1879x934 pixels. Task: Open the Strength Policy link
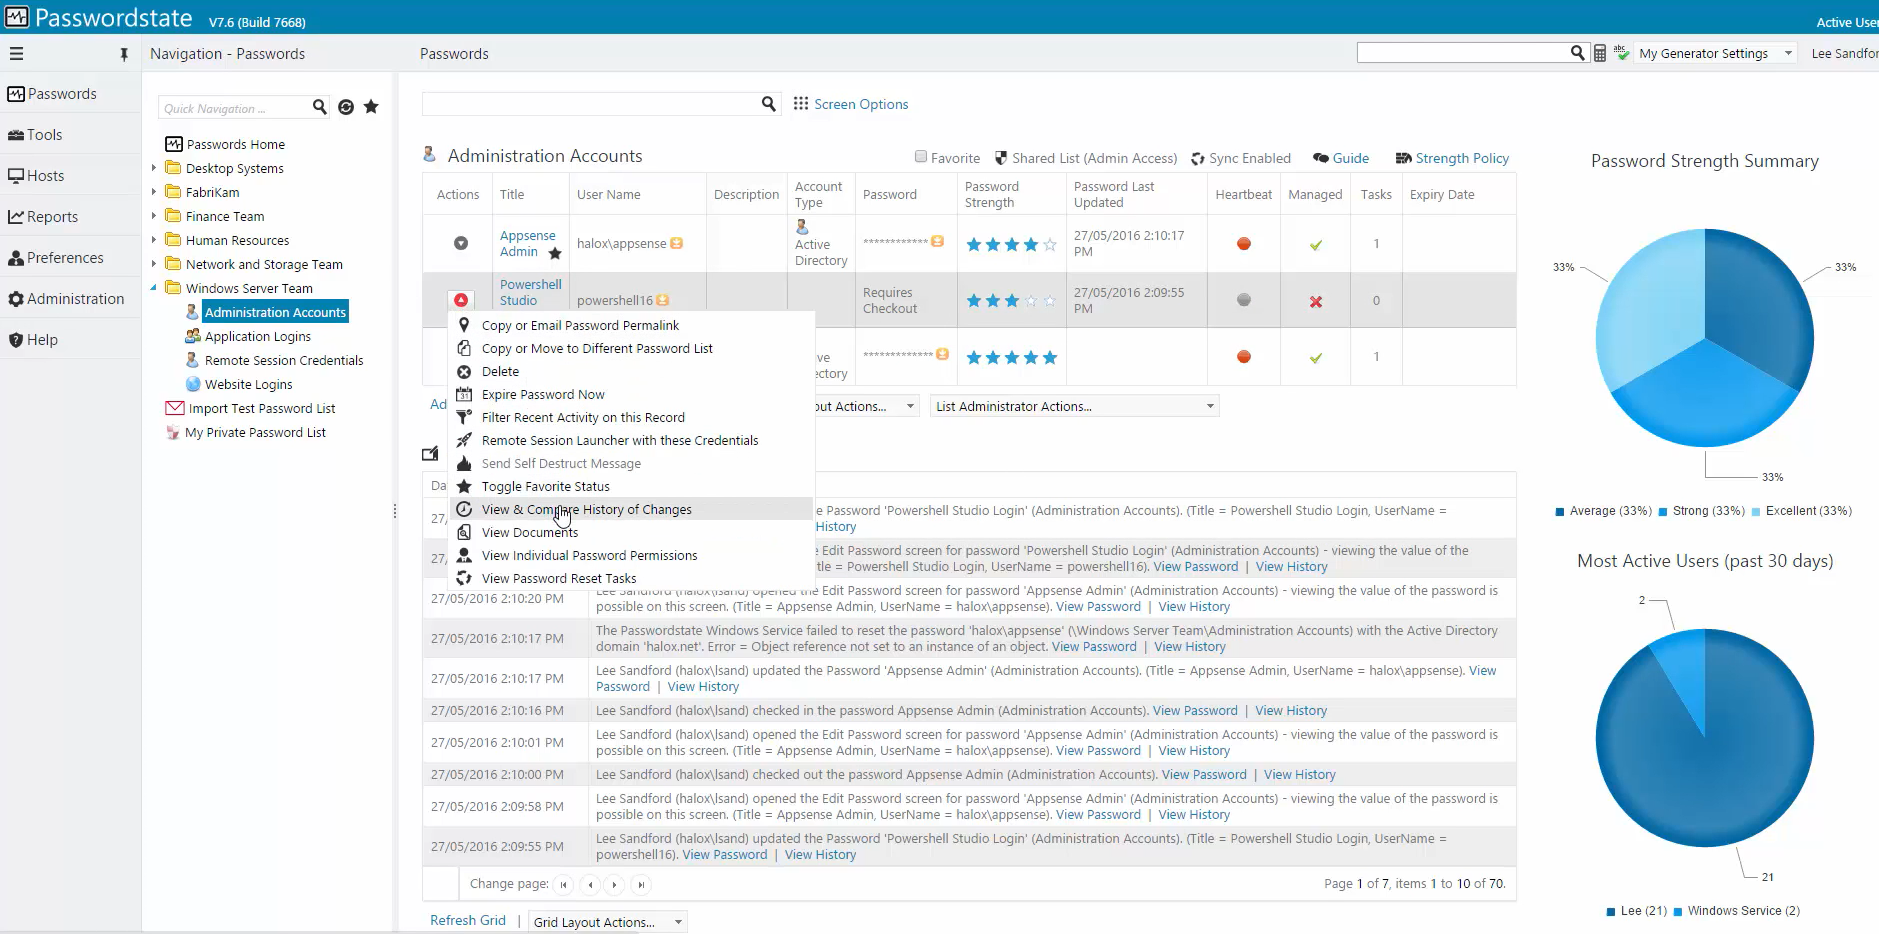[x=1461, y=158]
